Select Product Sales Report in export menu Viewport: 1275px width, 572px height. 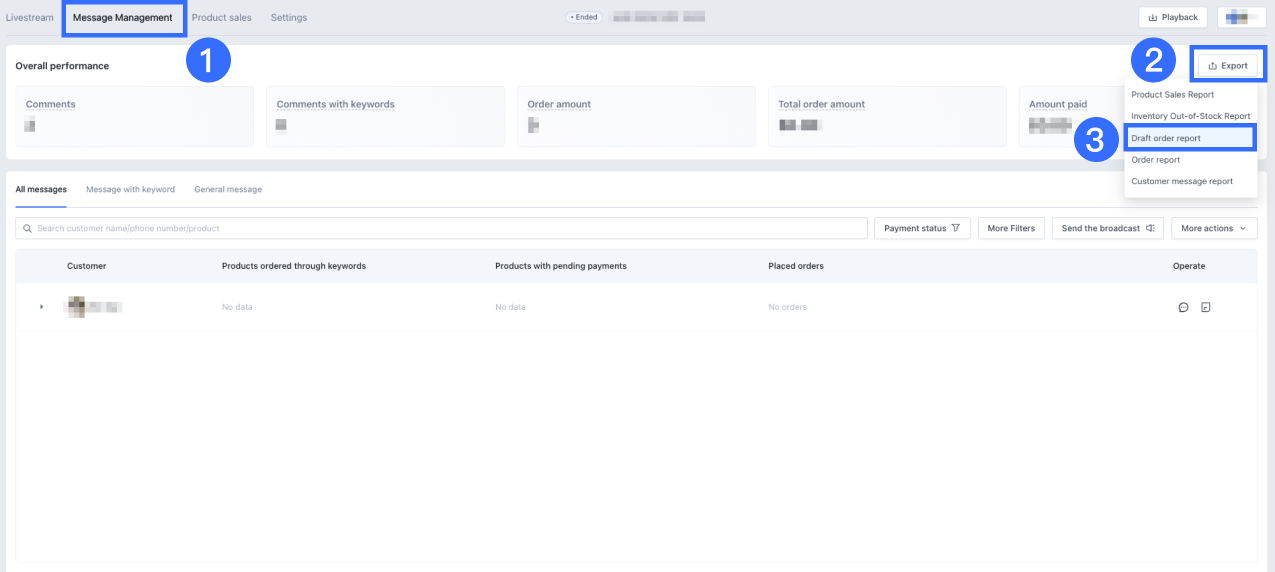pyautogui.click(x=1172, y=95)
